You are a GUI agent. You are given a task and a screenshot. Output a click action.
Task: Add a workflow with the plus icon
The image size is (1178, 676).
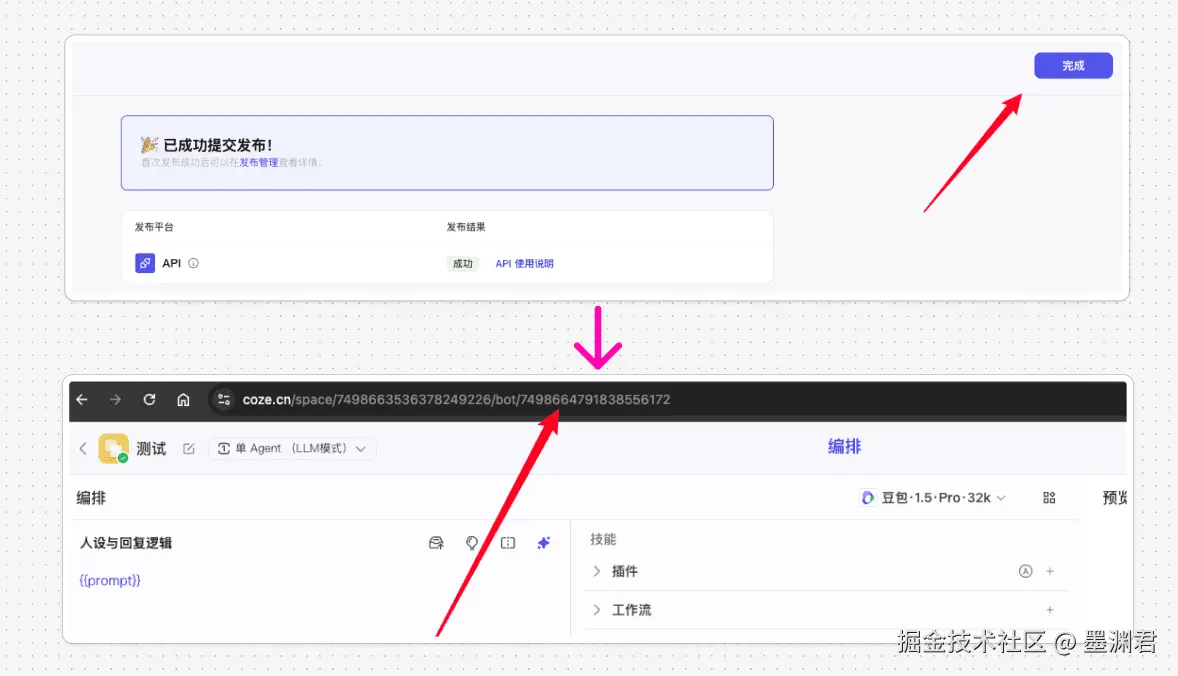pos(1050,610)
